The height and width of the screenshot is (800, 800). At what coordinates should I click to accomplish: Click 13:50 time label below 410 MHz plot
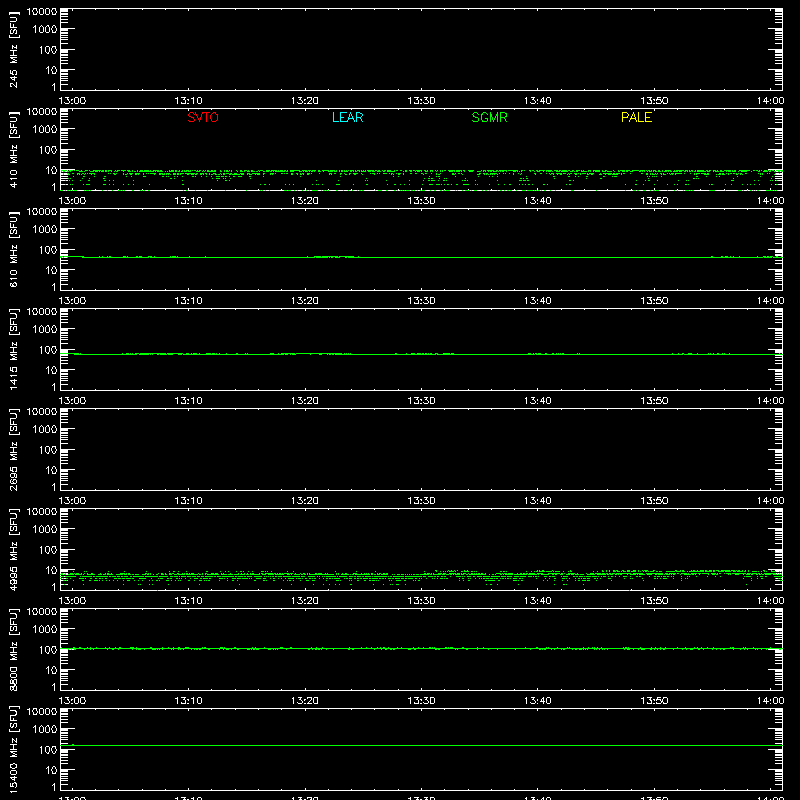coord(654,201)
